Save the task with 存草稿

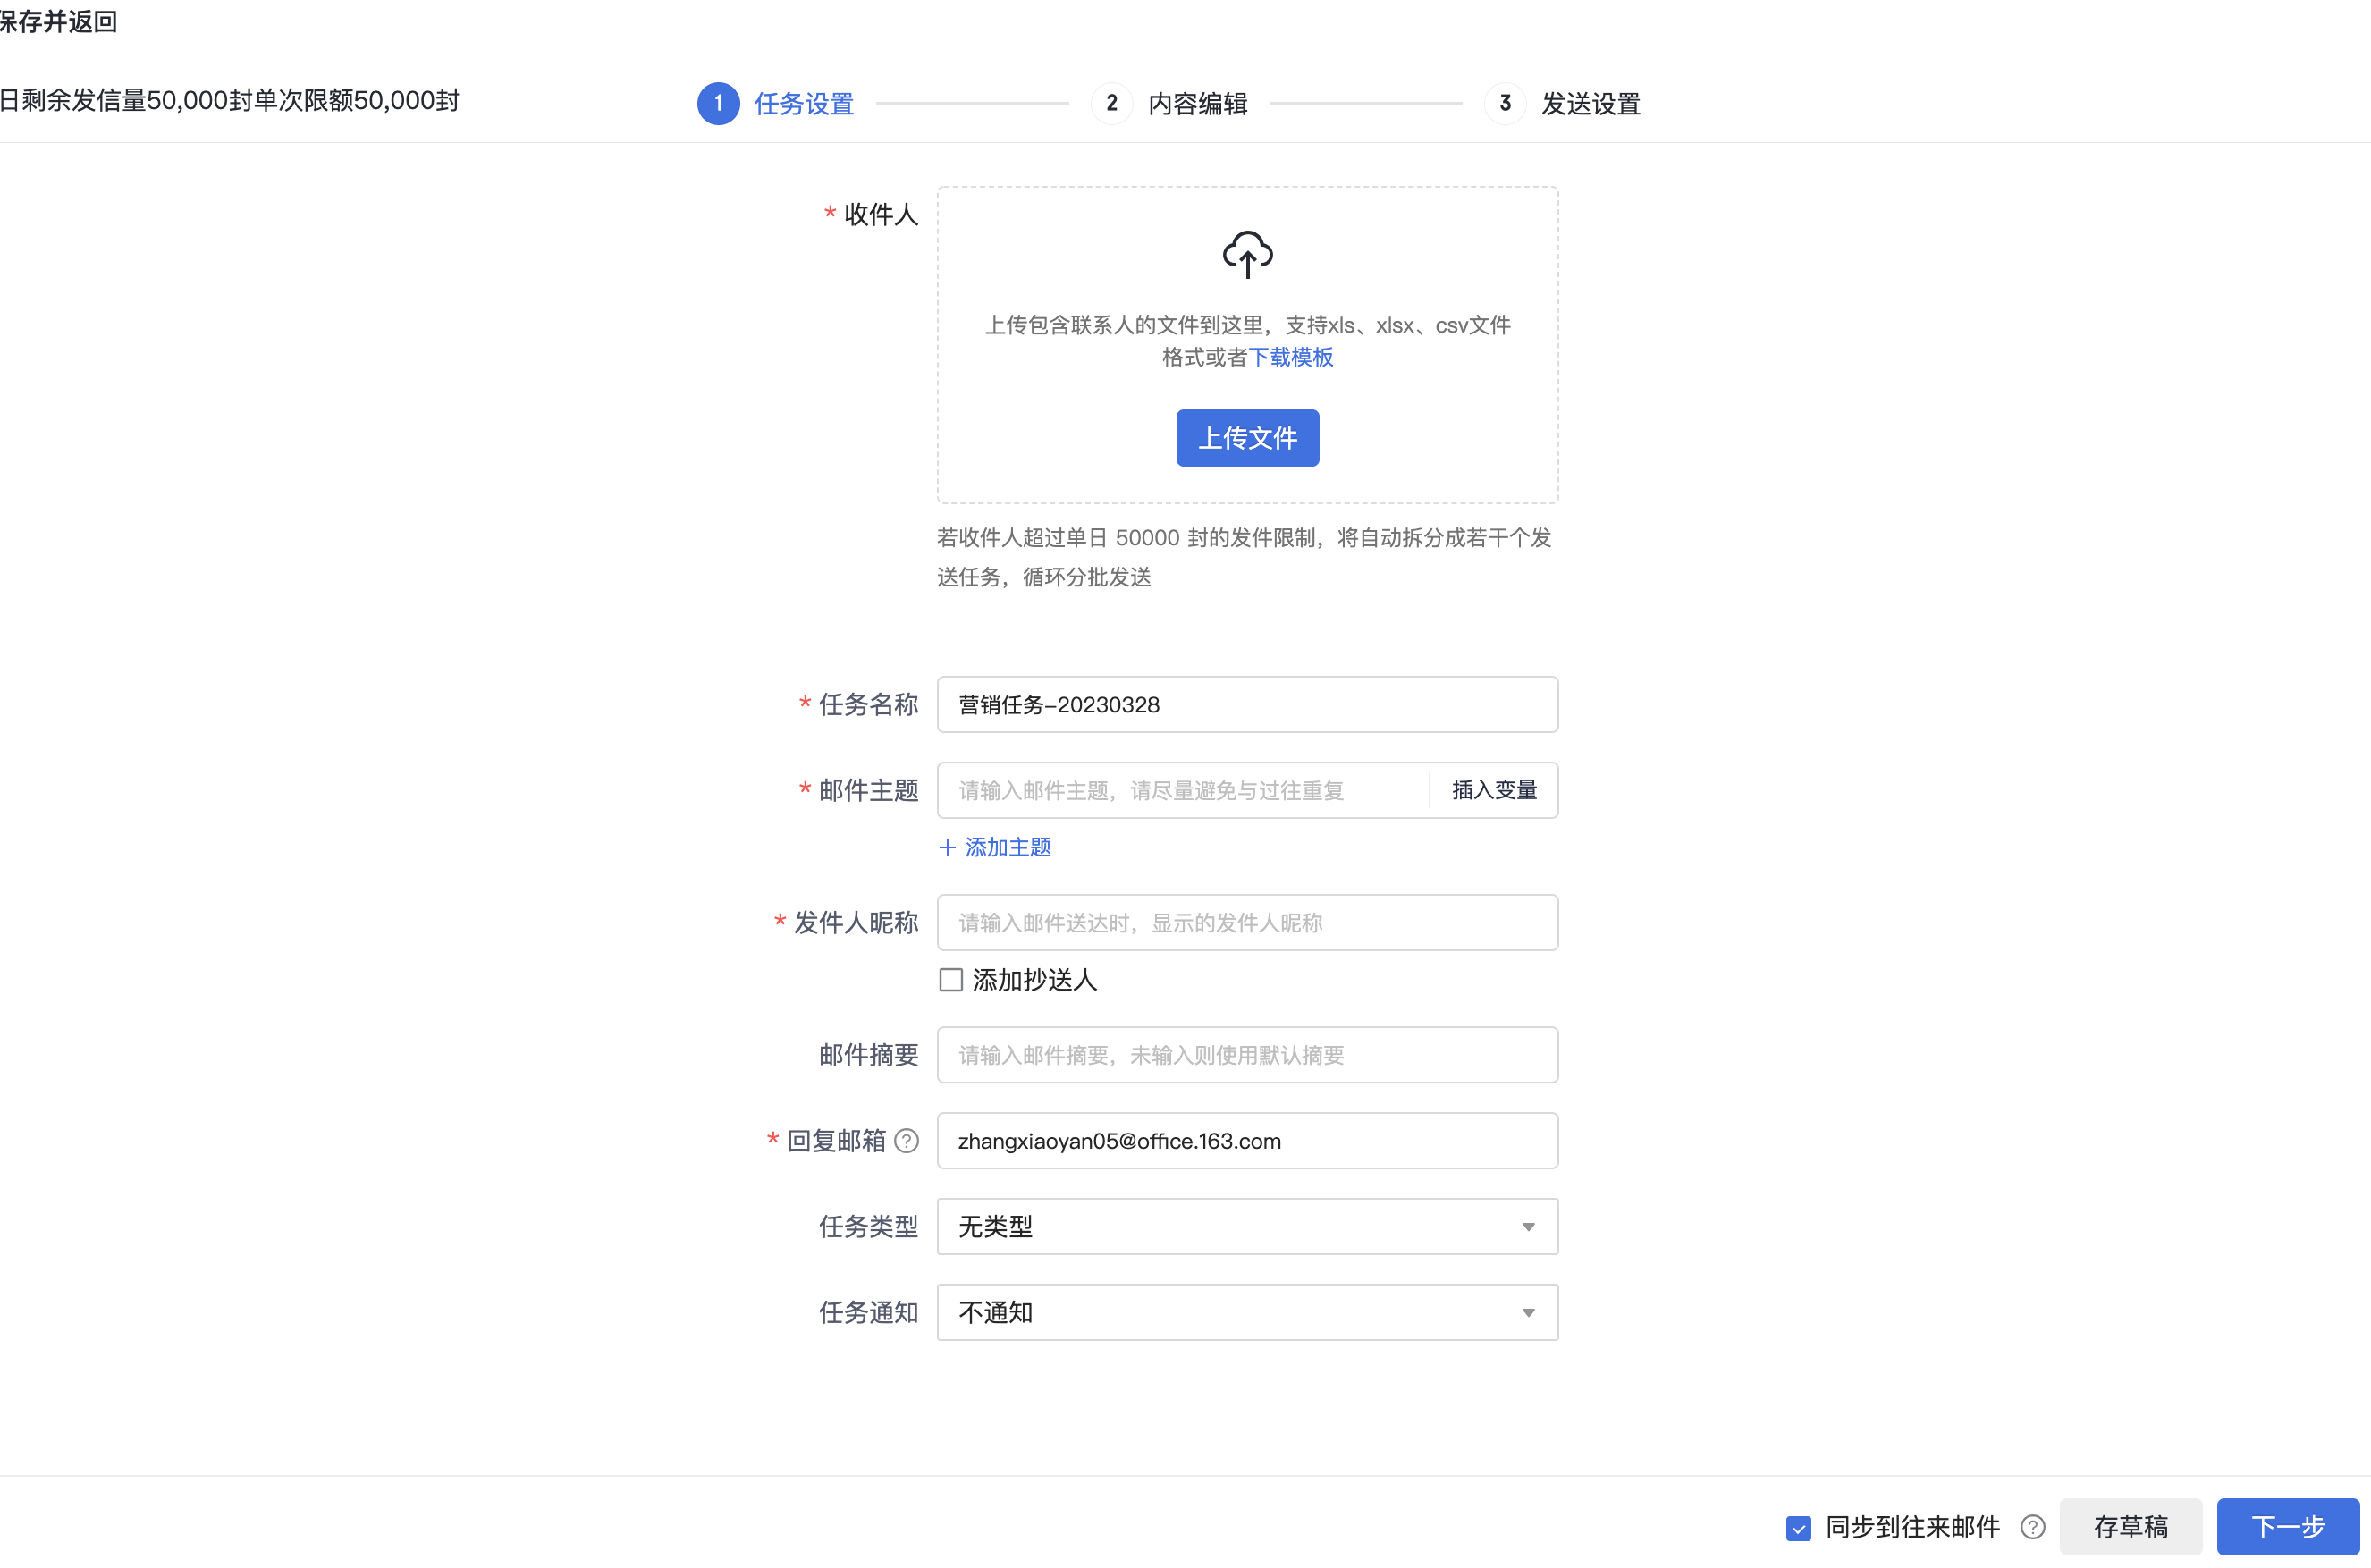pyautogui.click(x=2130, y=1527)
